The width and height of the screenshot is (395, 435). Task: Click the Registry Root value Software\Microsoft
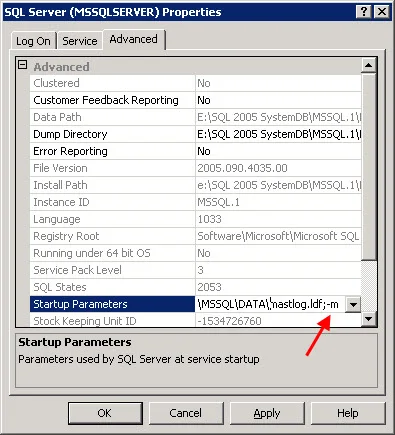tap(278, 236)
